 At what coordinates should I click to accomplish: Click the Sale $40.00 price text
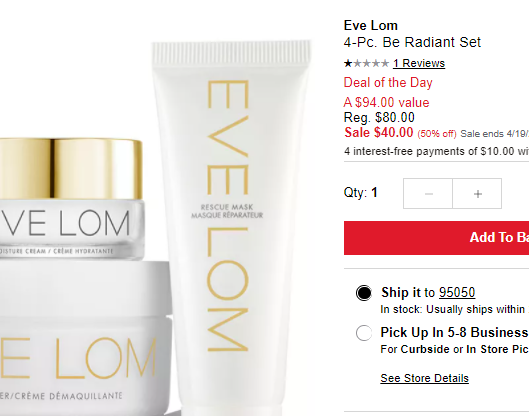378,132
